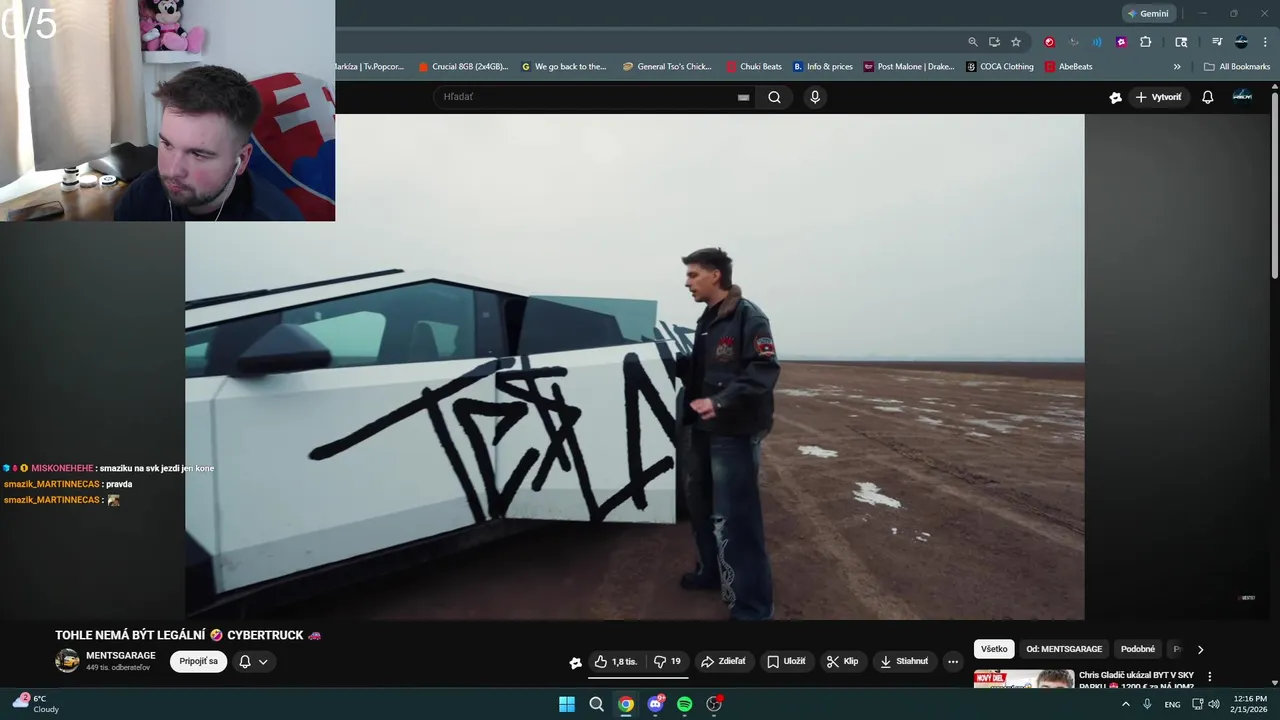Open Spotify from the taskbar
This screenshot has height=720, width=1280.
coord(684,704)
